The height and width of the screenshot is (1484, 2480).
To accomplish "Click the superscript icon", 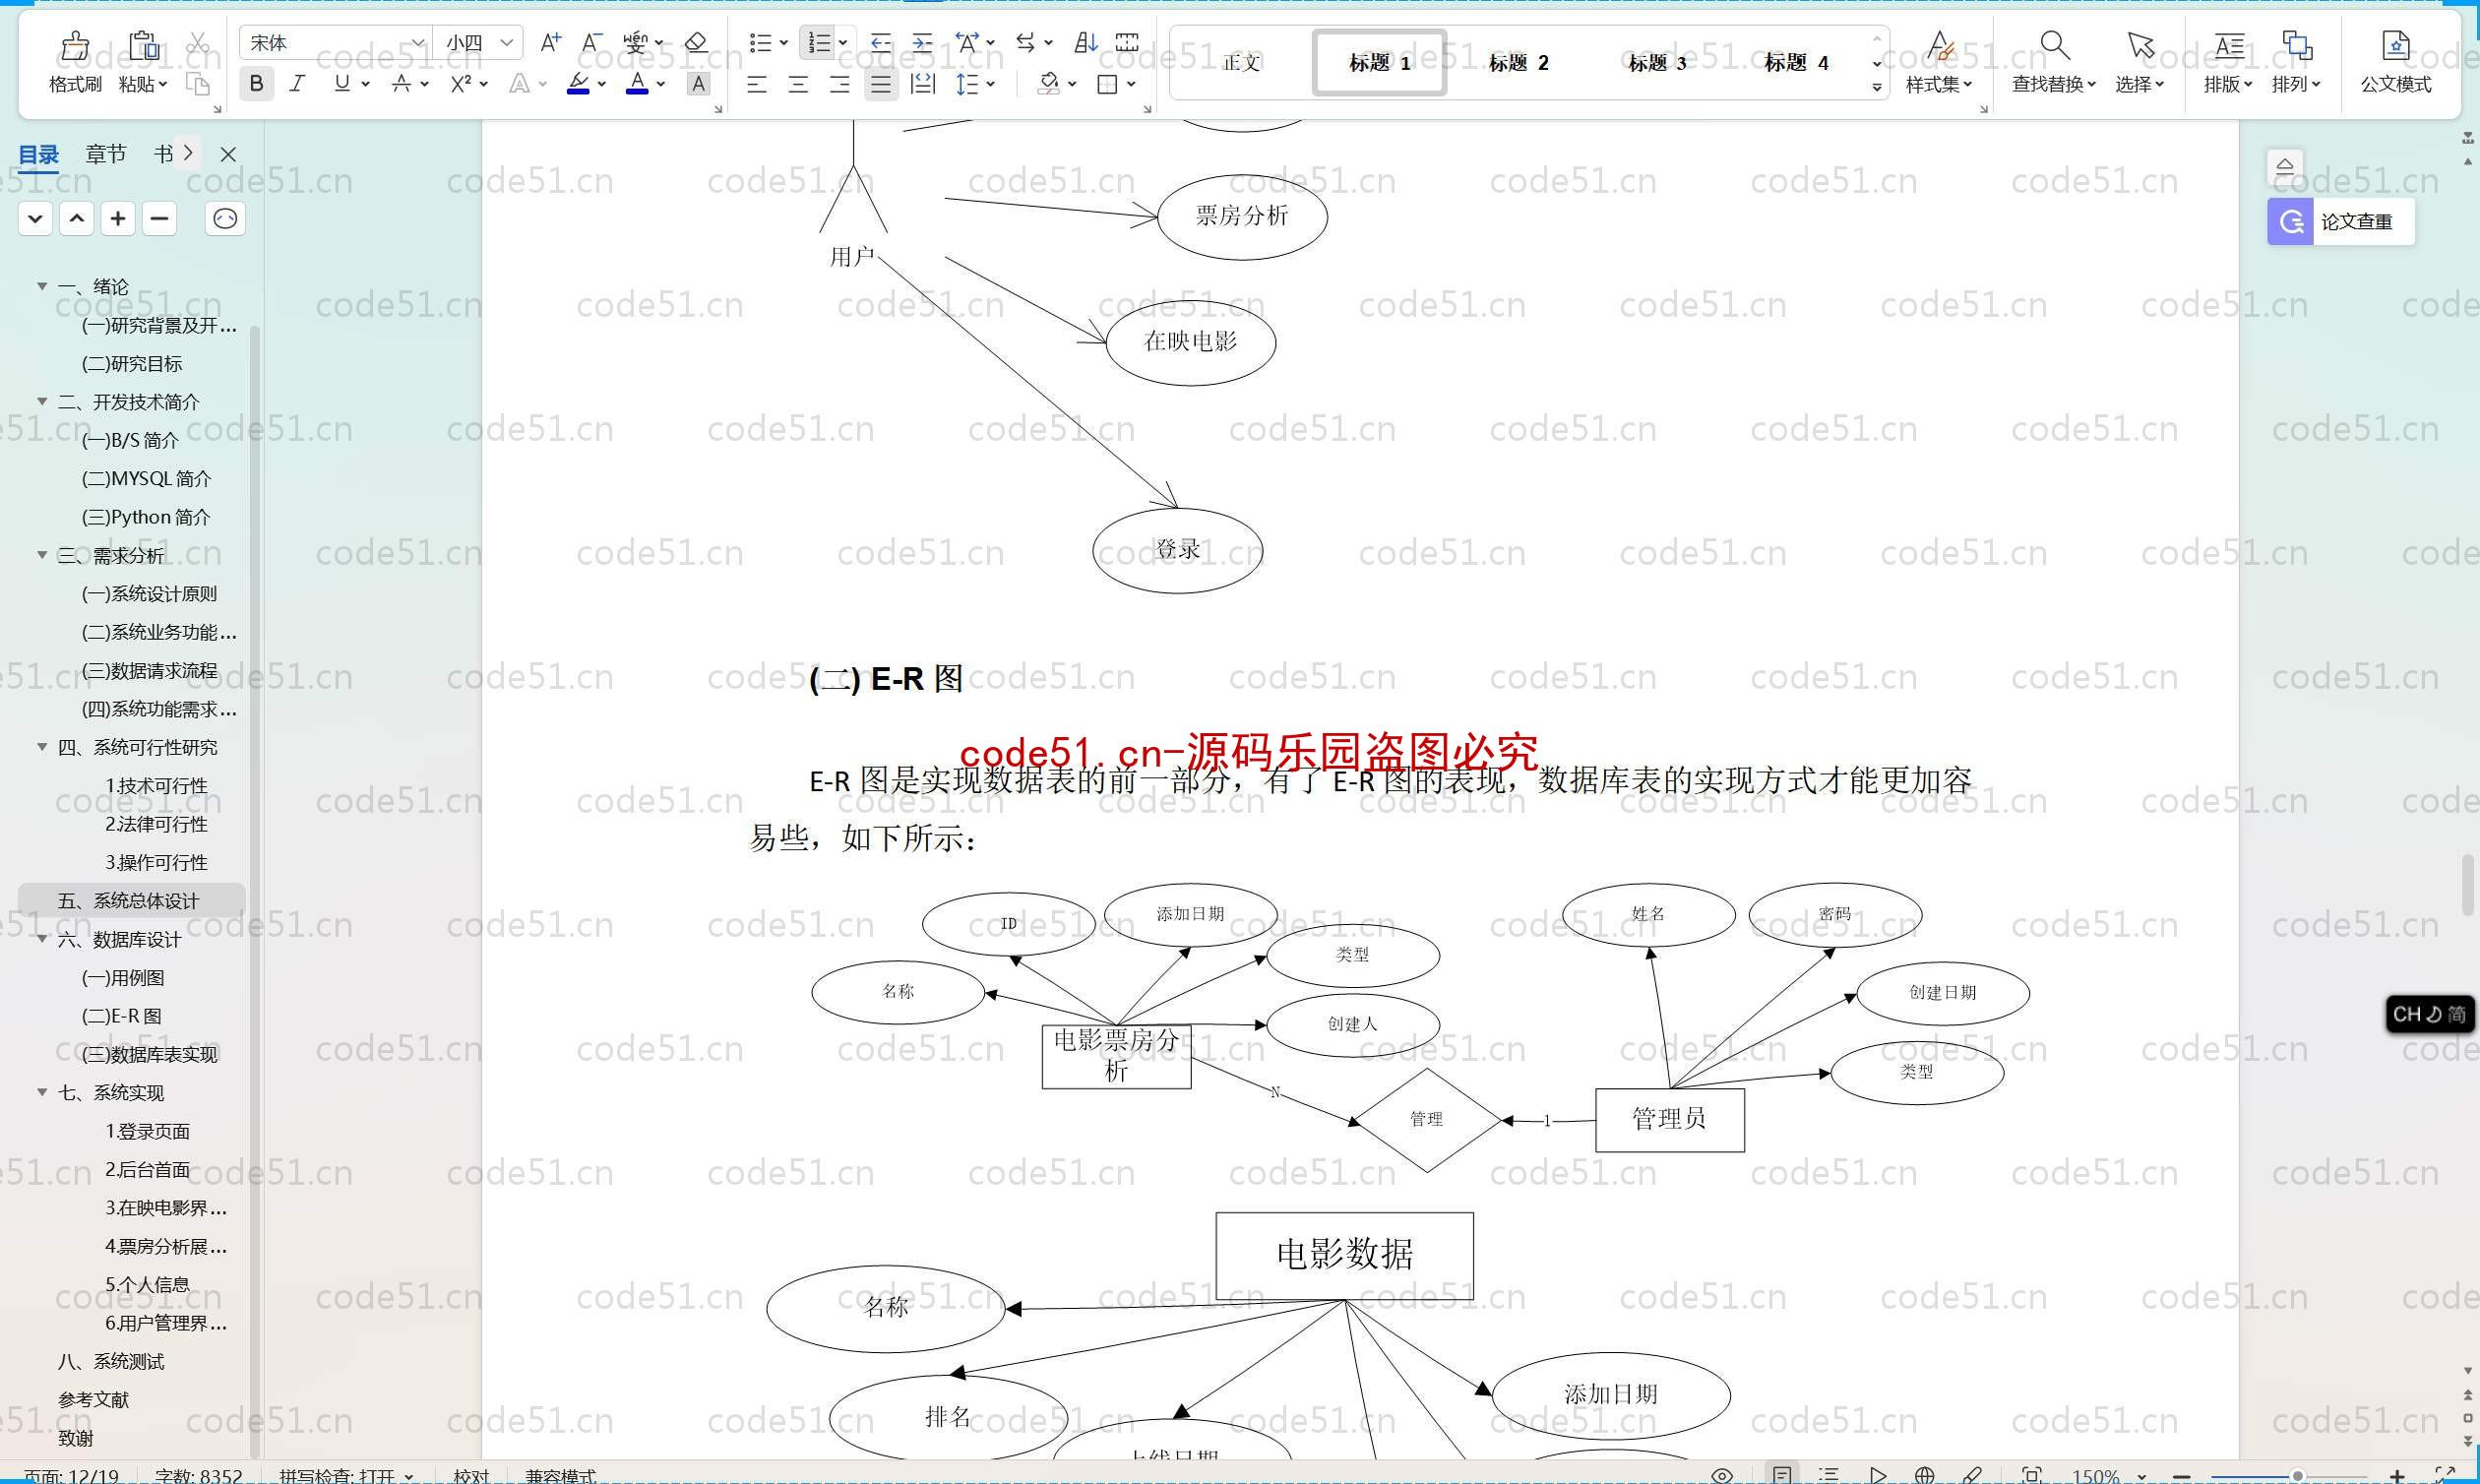I will click(461, 85).
